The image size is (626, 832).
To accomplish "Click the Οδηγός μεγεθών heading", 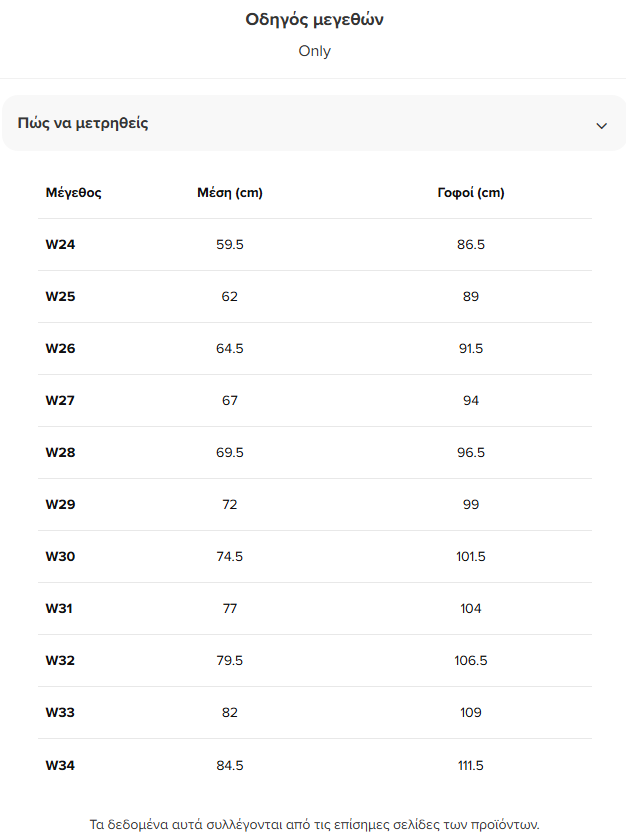I will pos(314,20).
